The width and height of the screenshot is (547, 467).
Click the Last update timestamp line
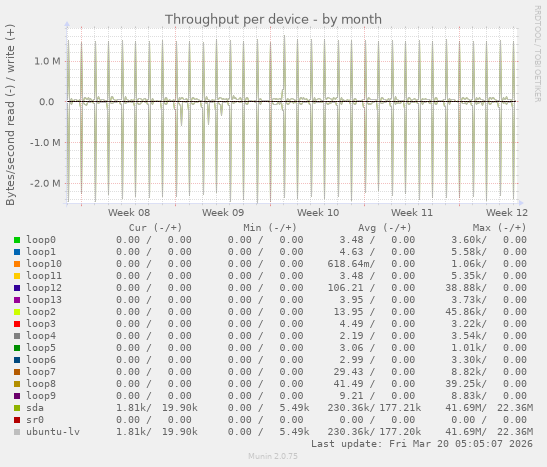click(x=422, y=444)
